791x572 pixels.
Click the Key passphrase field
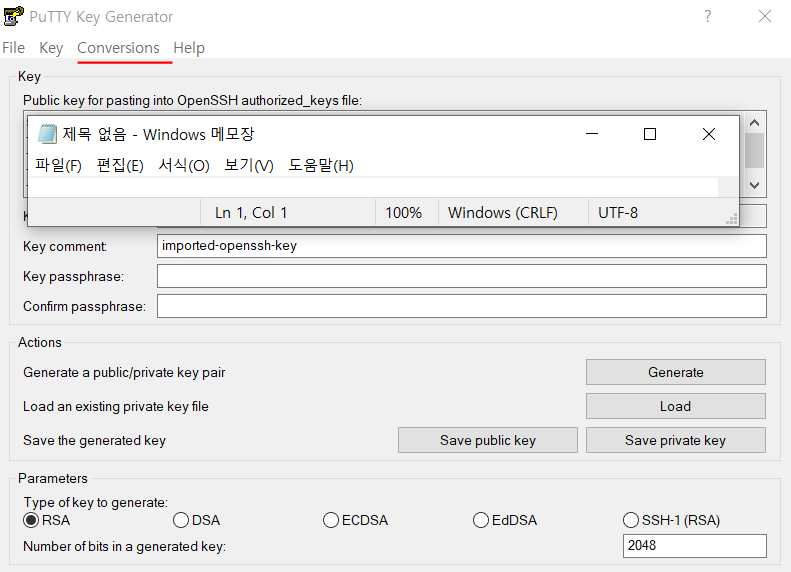pos(462,276)
